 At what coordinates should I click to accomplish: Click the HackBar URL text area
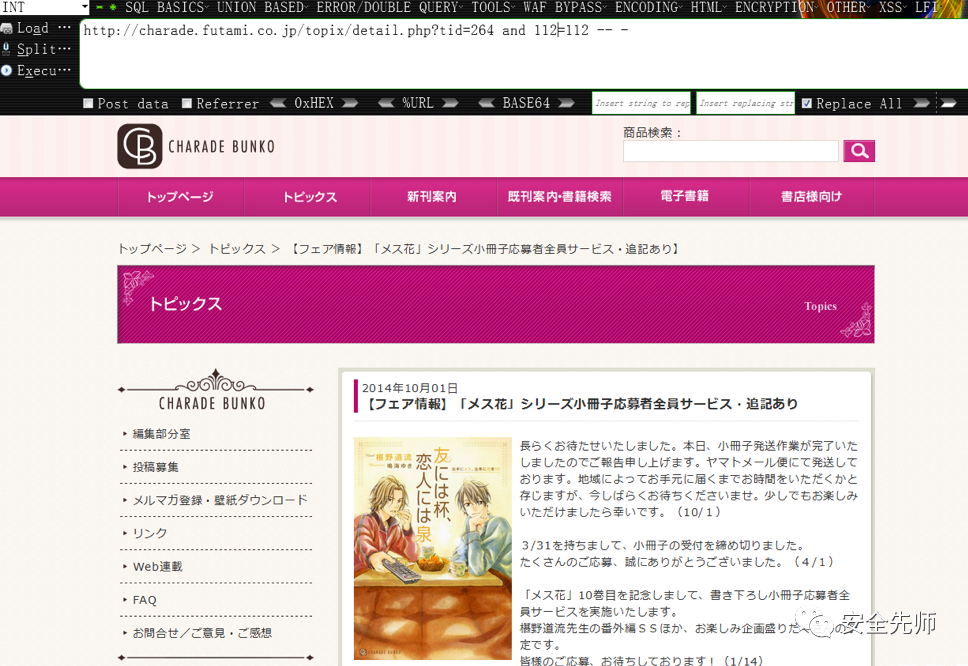click(x=524, y=54)
